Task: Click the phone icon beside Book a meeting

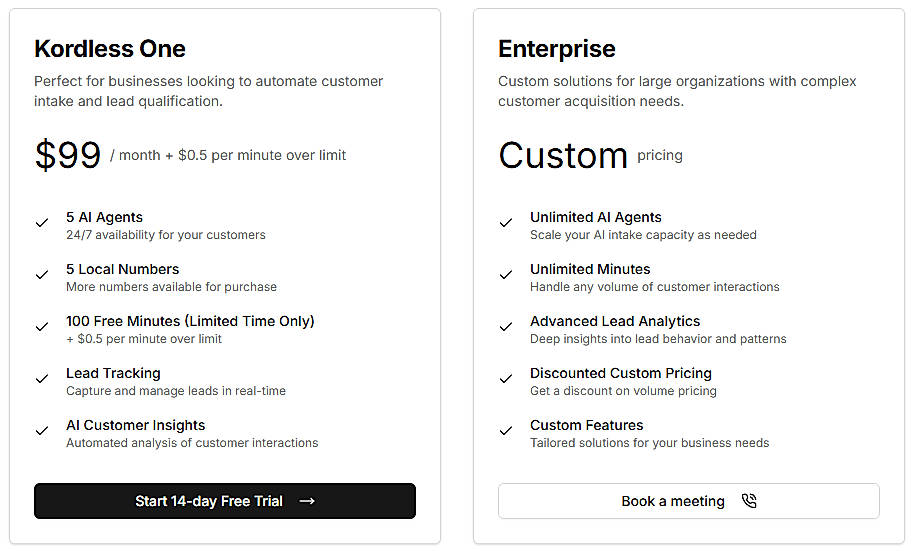Action: (x=749, y=501)
